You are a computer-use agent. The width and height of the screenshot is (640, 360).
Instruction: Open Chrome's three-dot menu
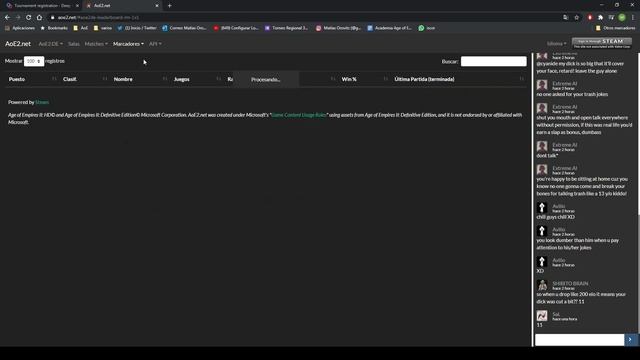coord(633,18)
